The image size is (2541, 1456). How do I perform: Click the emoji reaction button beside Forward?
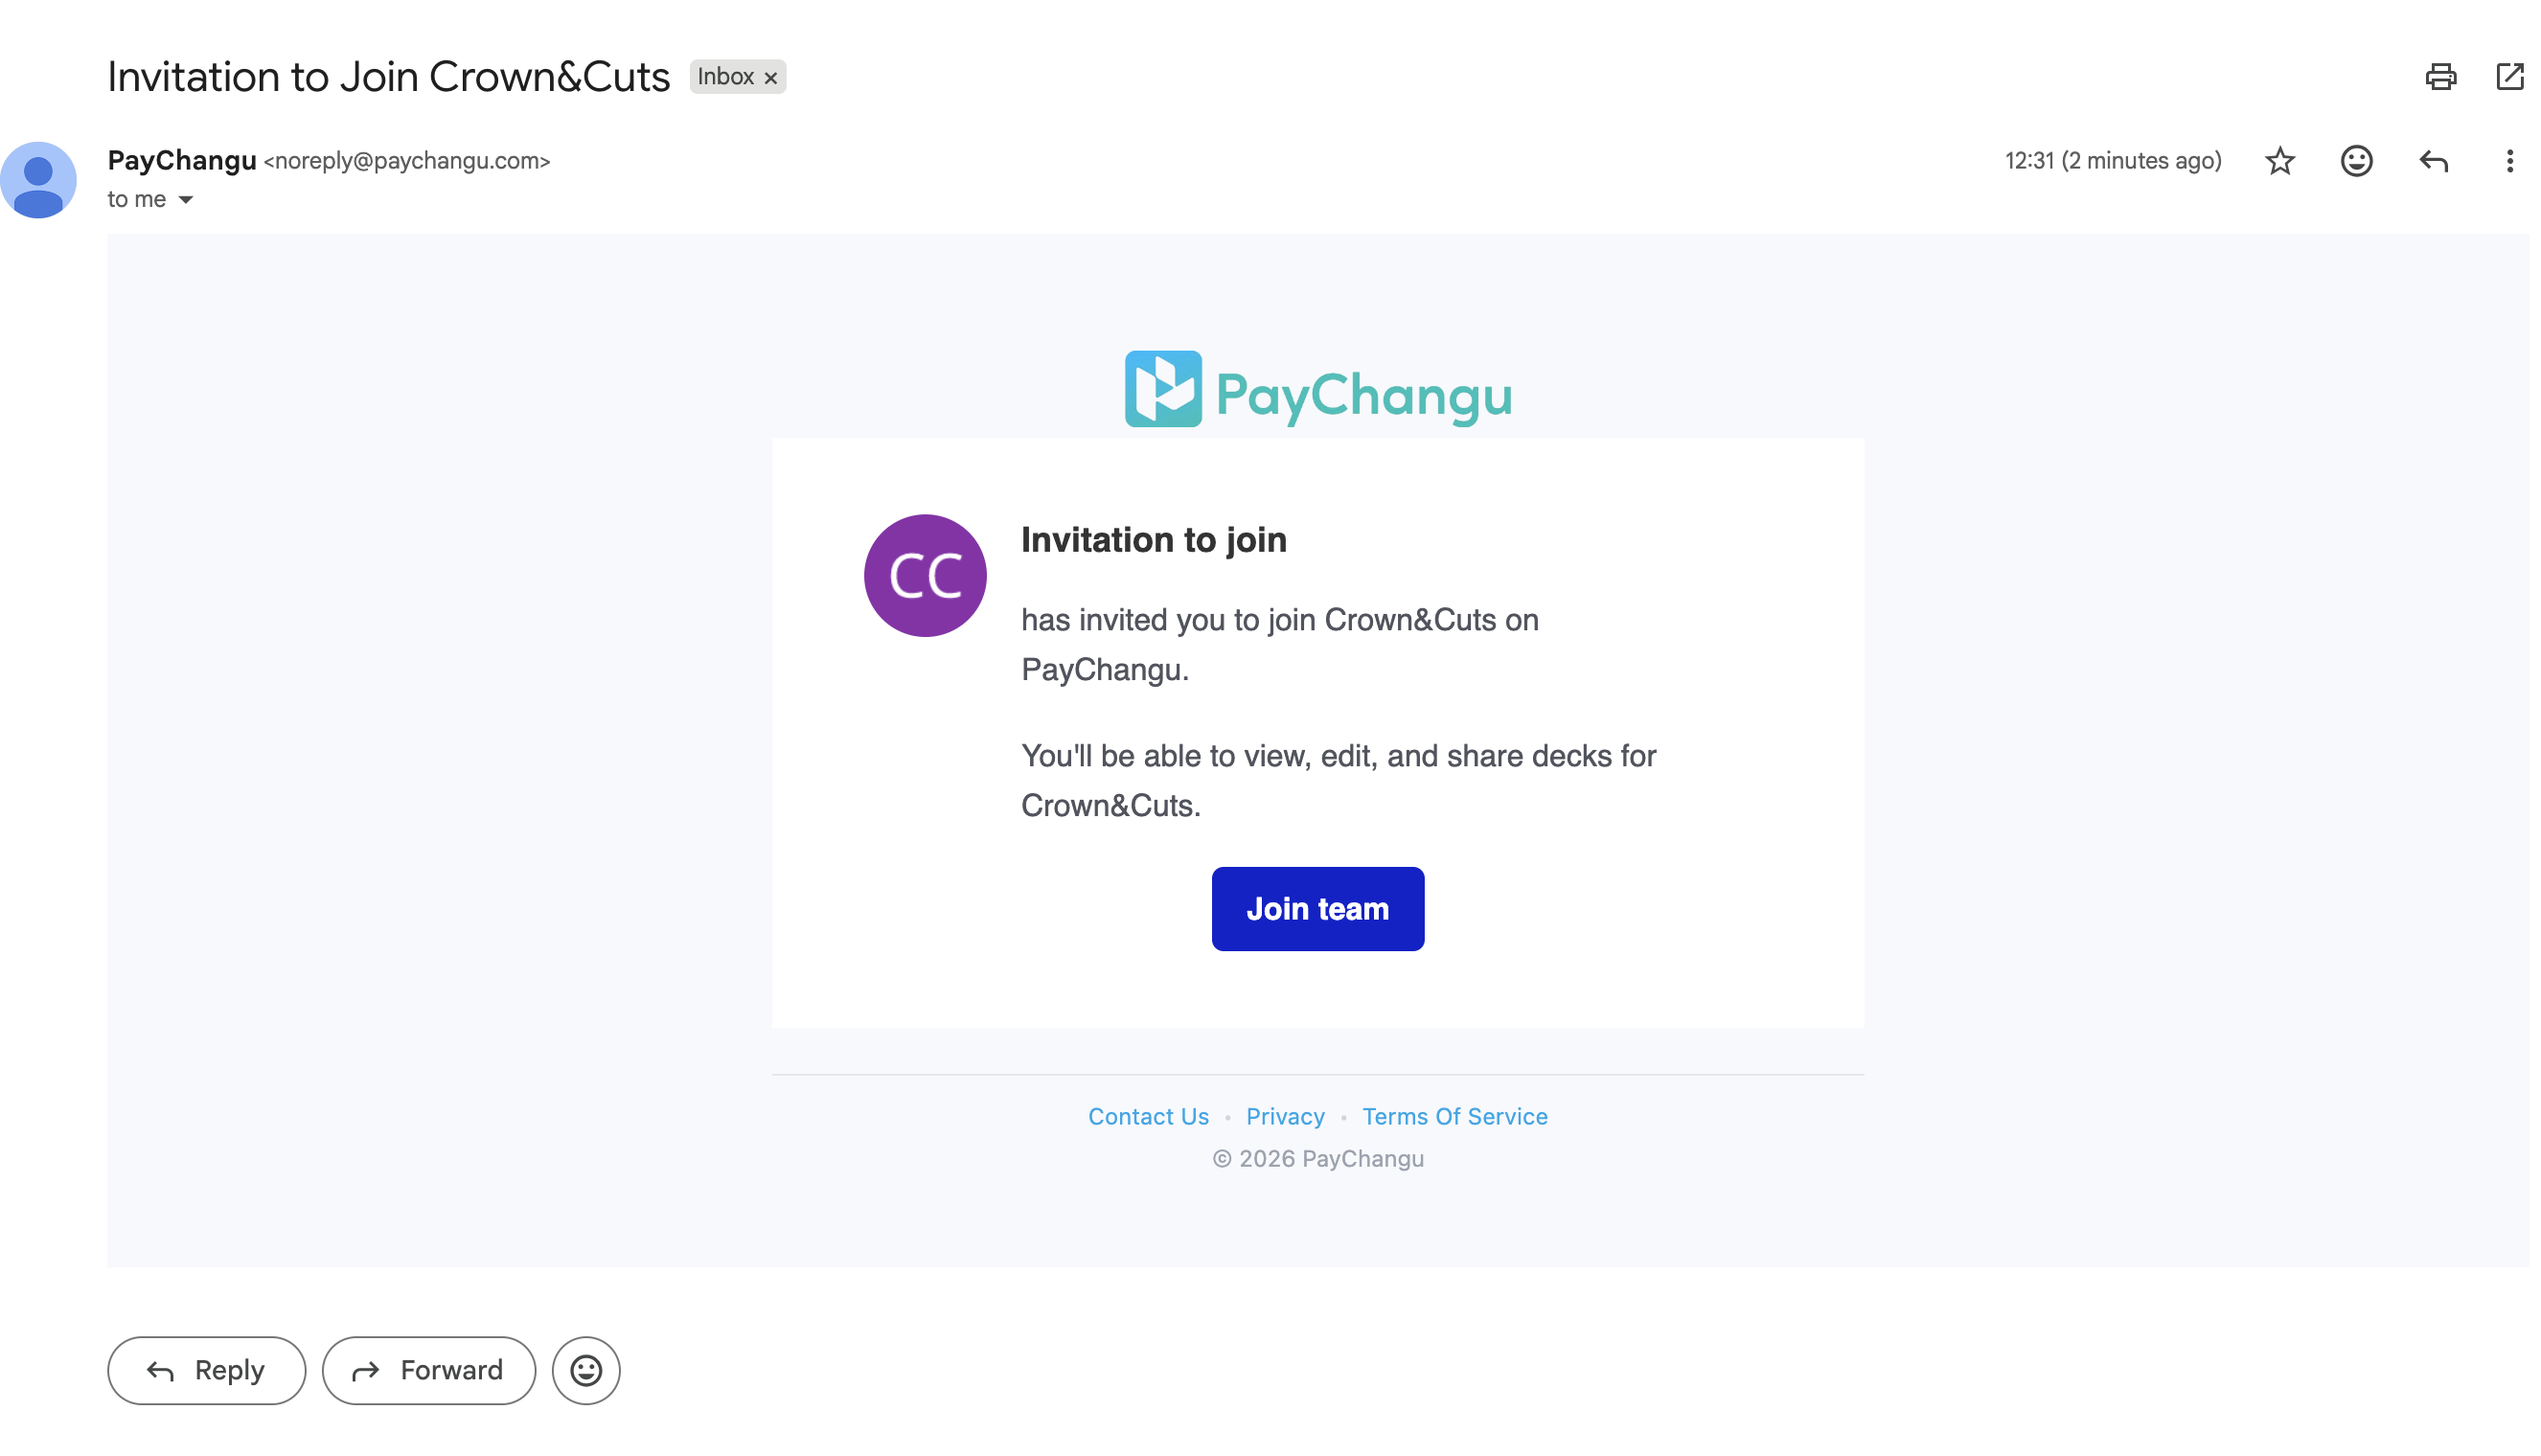[x=586, y=1370]
